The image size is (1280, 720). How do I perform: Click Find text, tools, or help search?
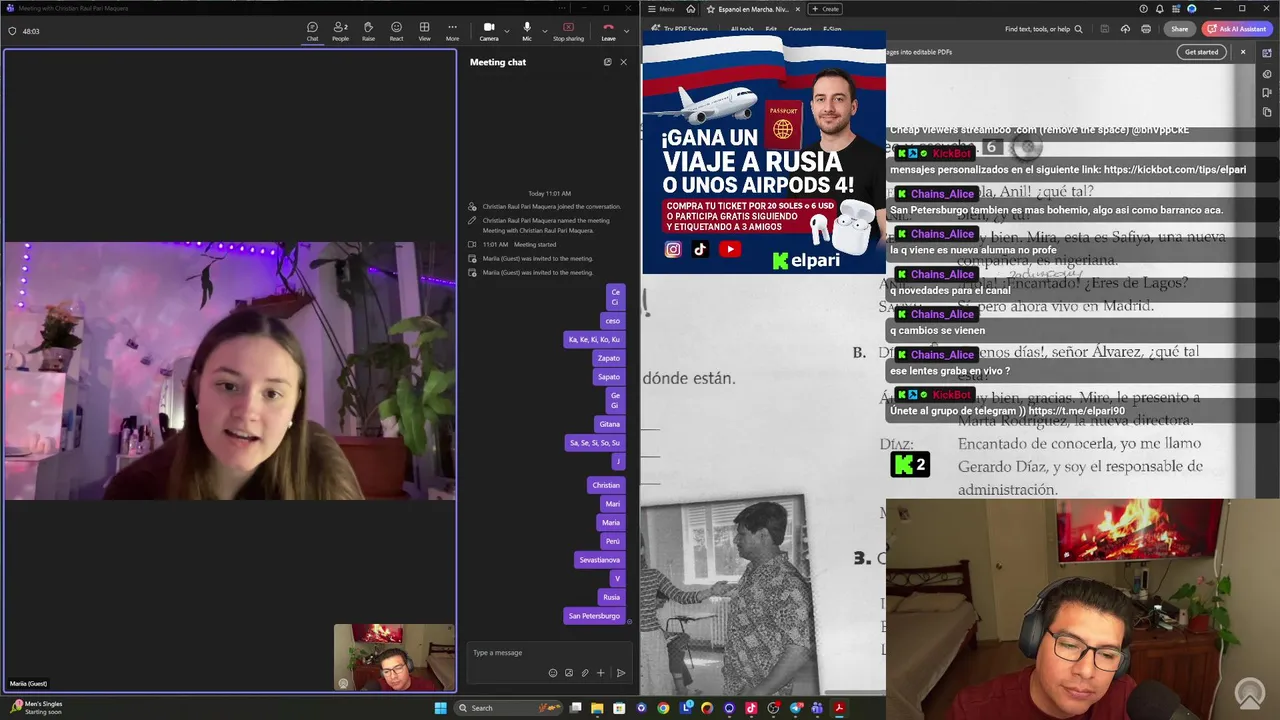pos(1044,29)
